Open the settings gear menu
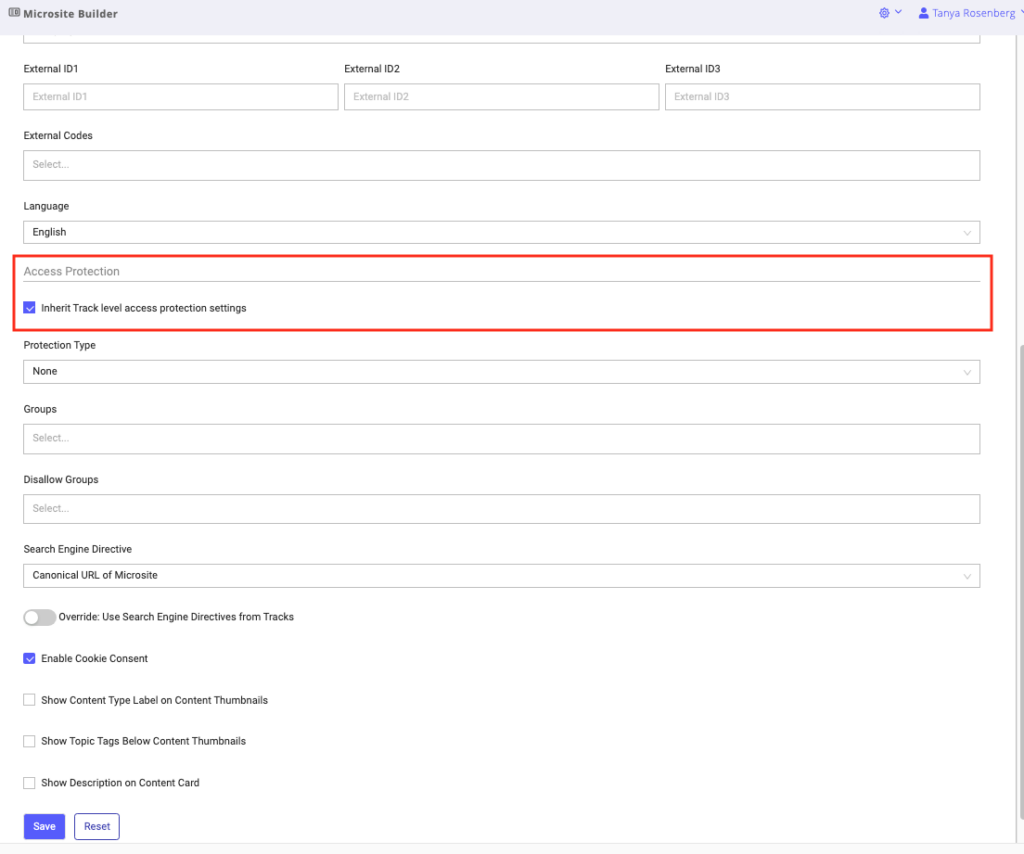1024x854 pixels. pos(884,13)
